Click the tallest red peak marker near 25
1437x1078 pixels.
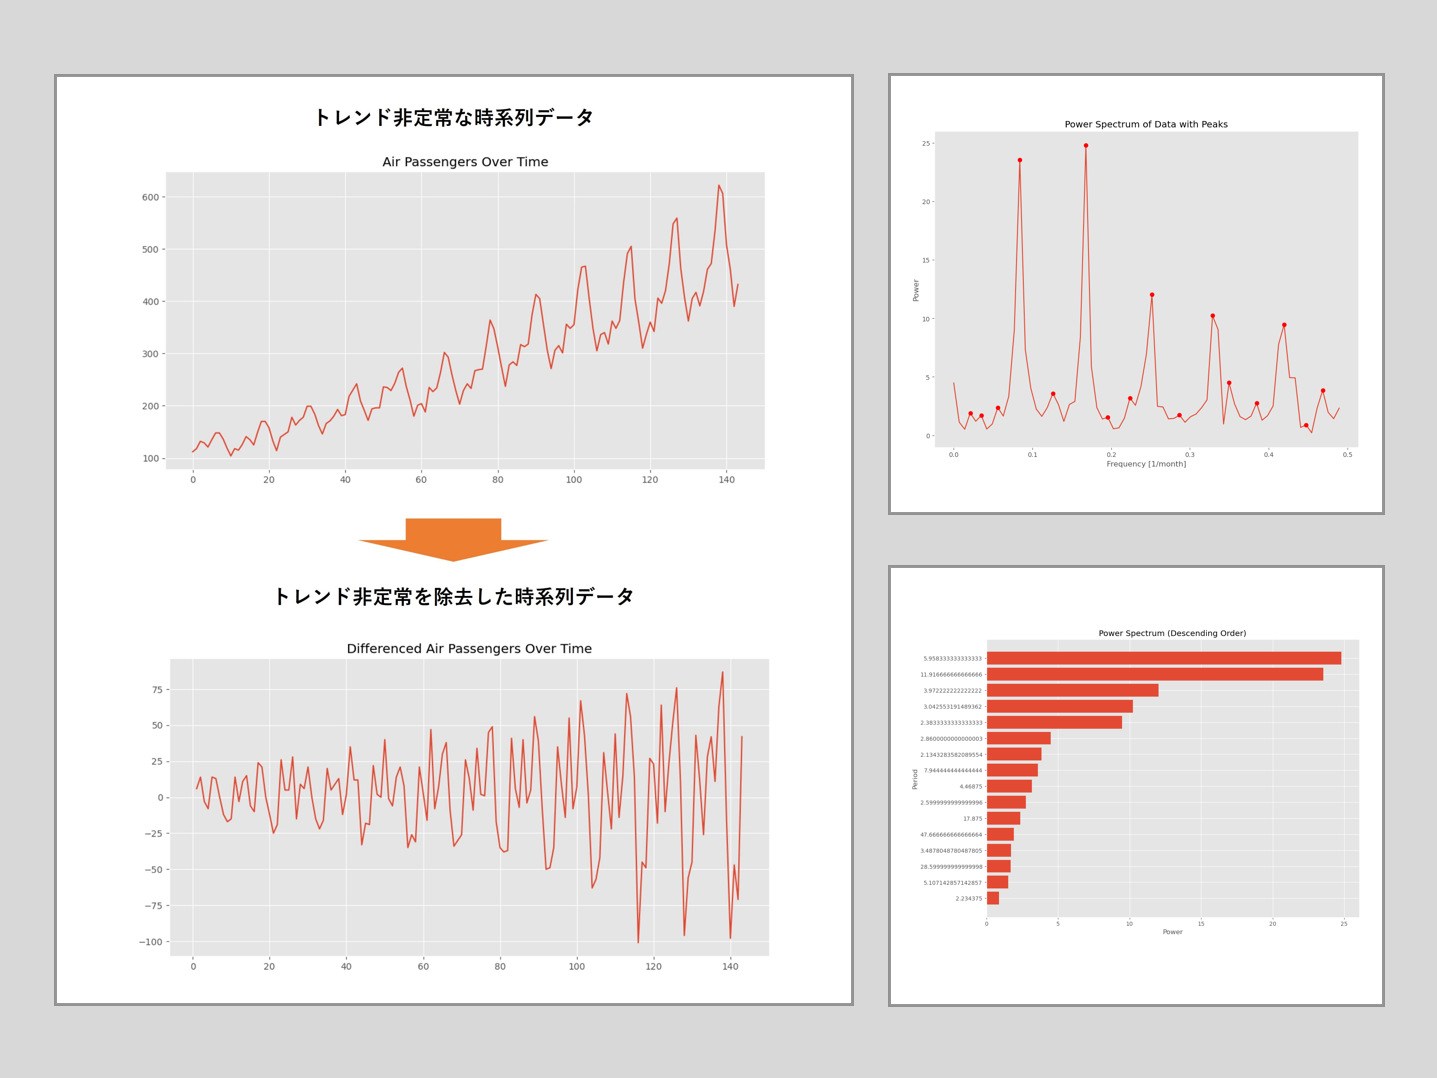[x=1085, y=146]
